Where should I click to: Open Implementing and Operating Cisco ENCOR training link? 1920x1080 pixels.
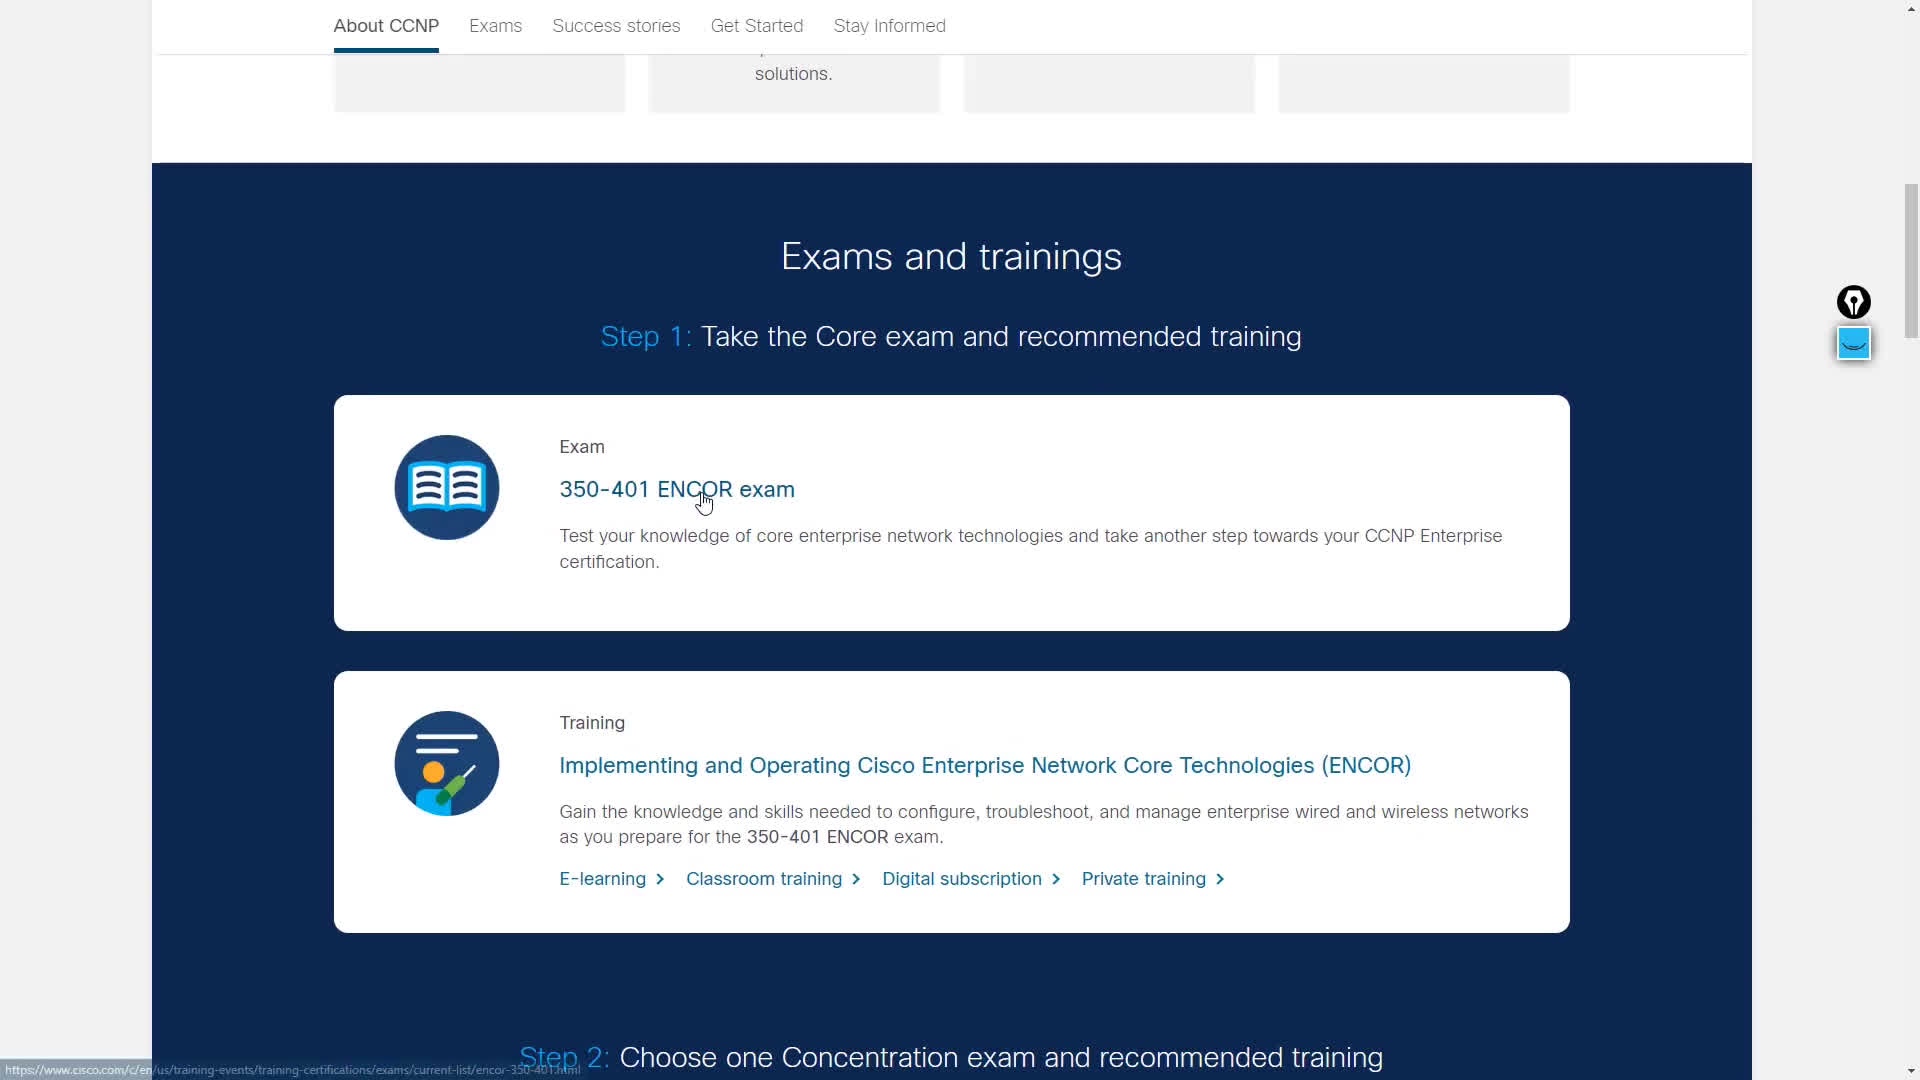coord(984,765)
